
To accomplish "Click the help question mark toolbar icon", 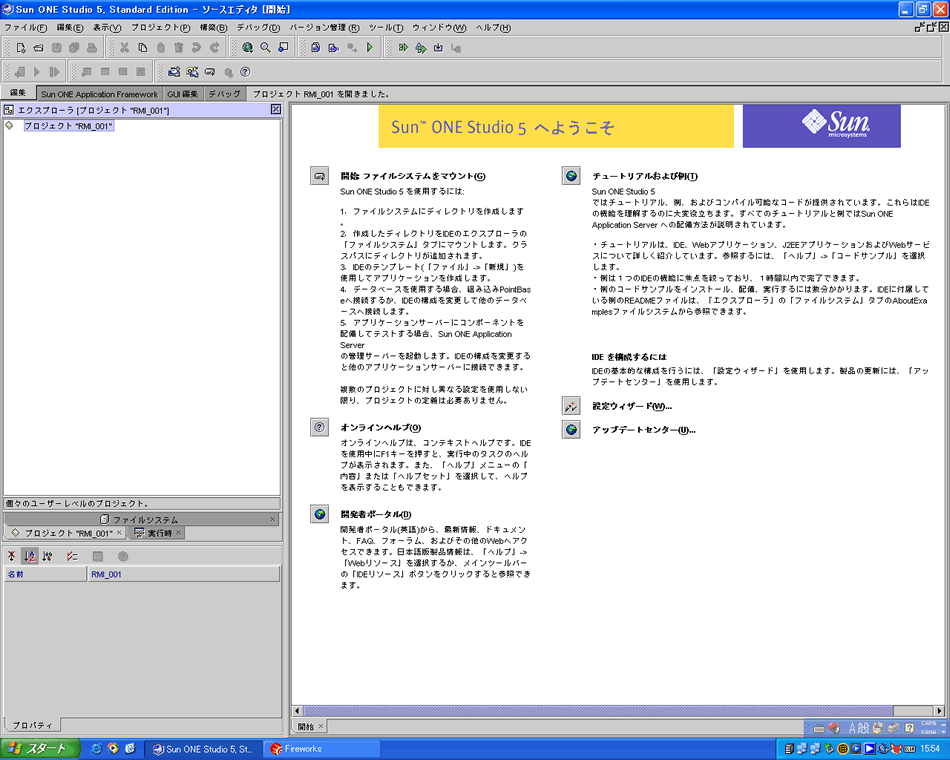I will point(244,72).
